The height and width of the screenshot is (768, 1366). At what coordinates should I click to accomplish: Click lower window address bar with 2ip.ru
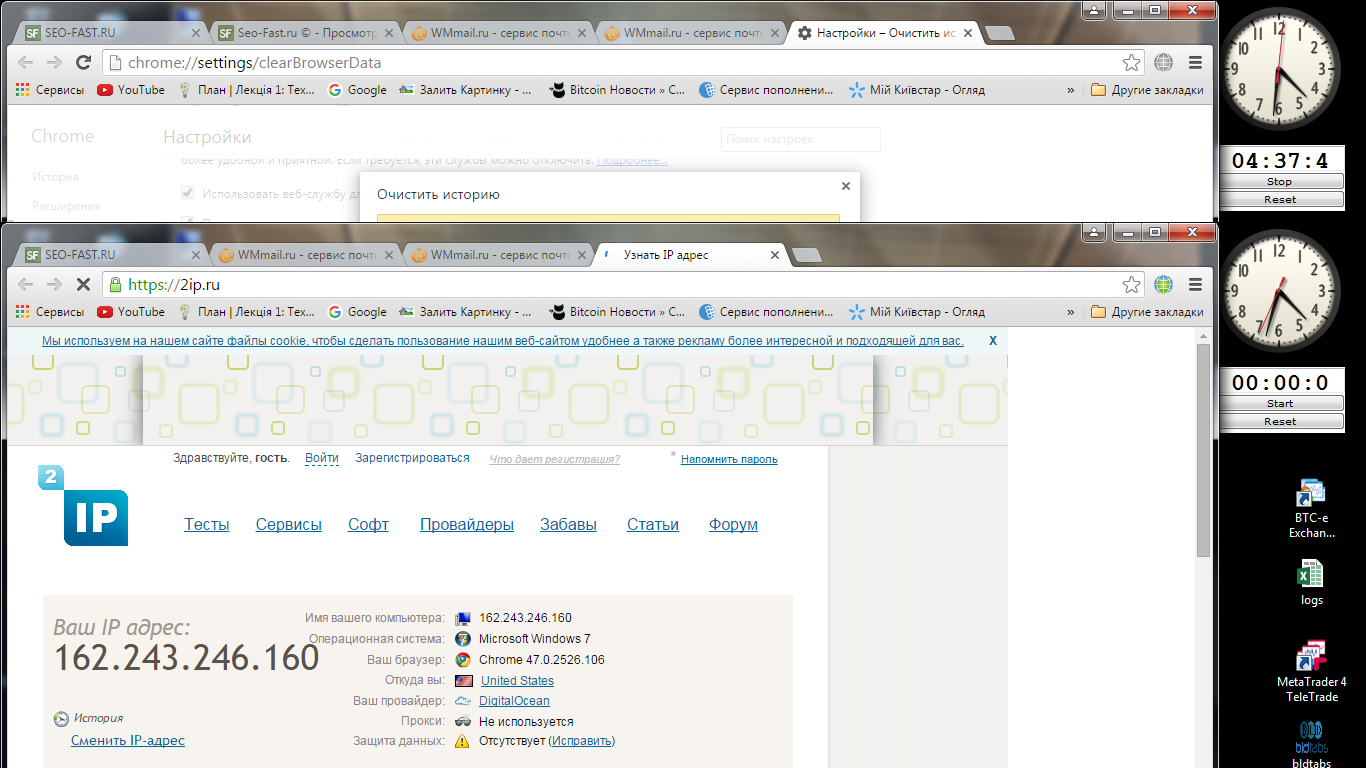click(625, 285)
